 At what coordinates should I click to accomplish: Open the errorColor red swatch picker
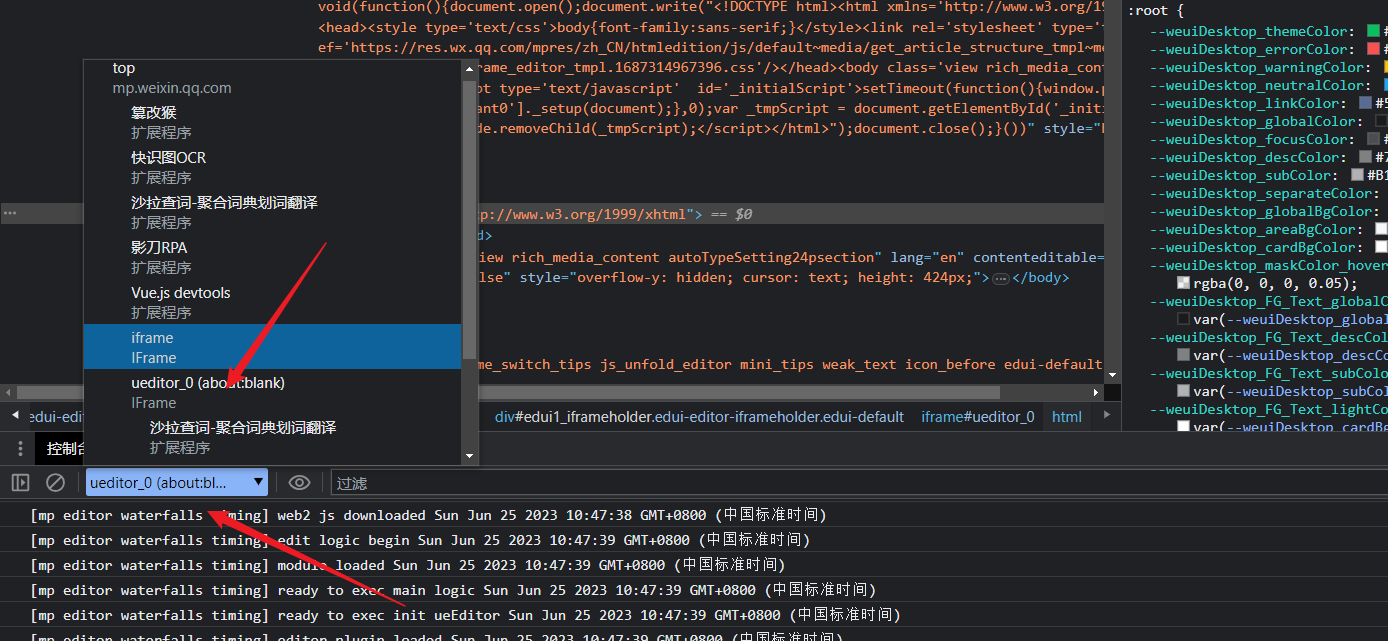tap(1373, 49)
